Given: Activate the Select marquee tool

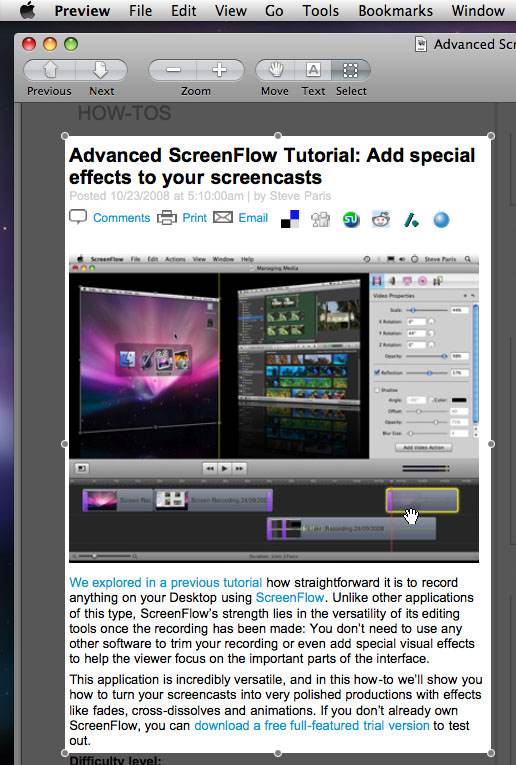Looking at the screenshot, I should (350, 70).
